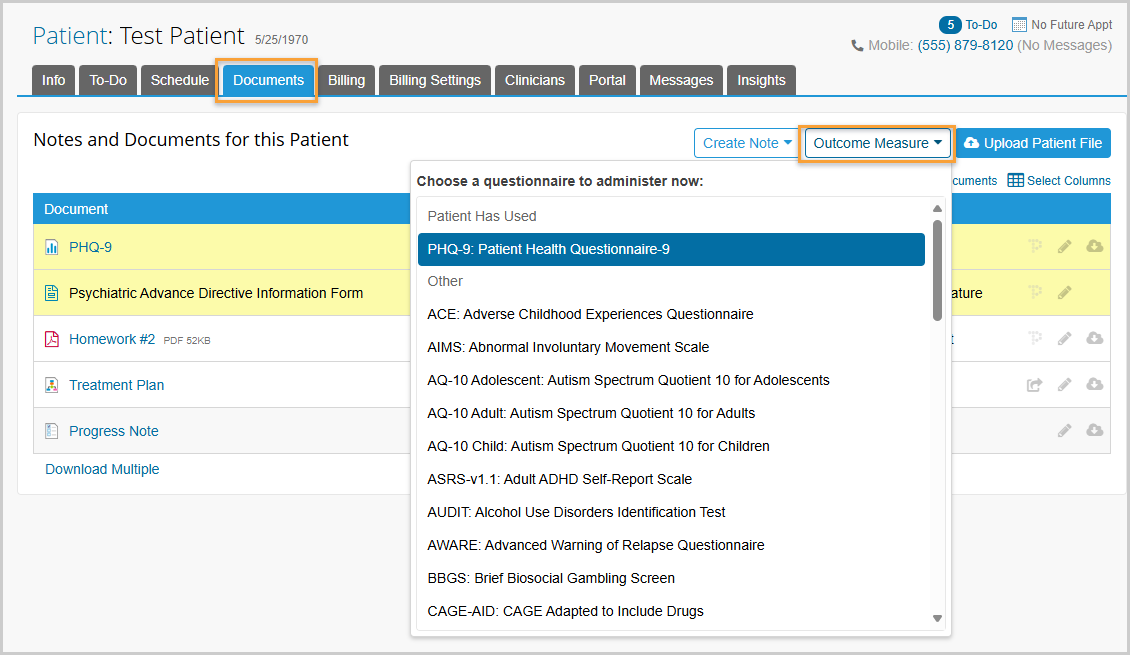1130x655 pixels.
Task: Choose AUDIT: Alcohol Use Disorders Identification Test
Action: pos(576,512)
